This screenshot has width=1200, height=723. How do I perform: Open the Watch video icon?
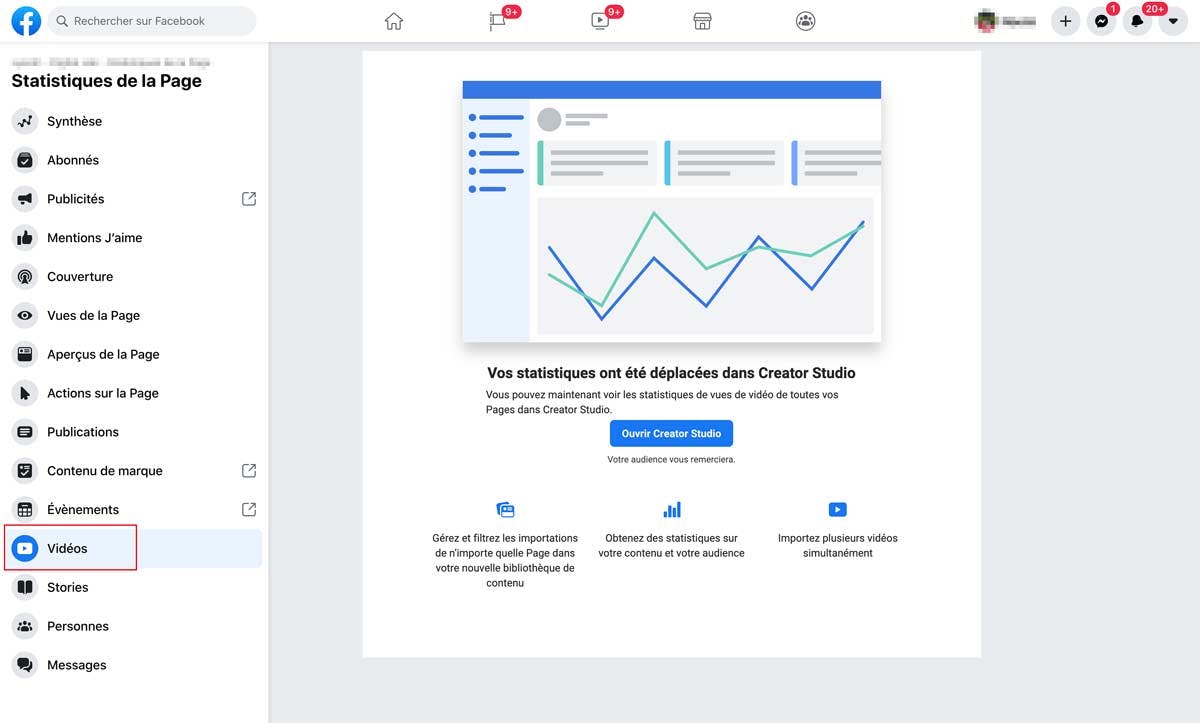(600, 21)
